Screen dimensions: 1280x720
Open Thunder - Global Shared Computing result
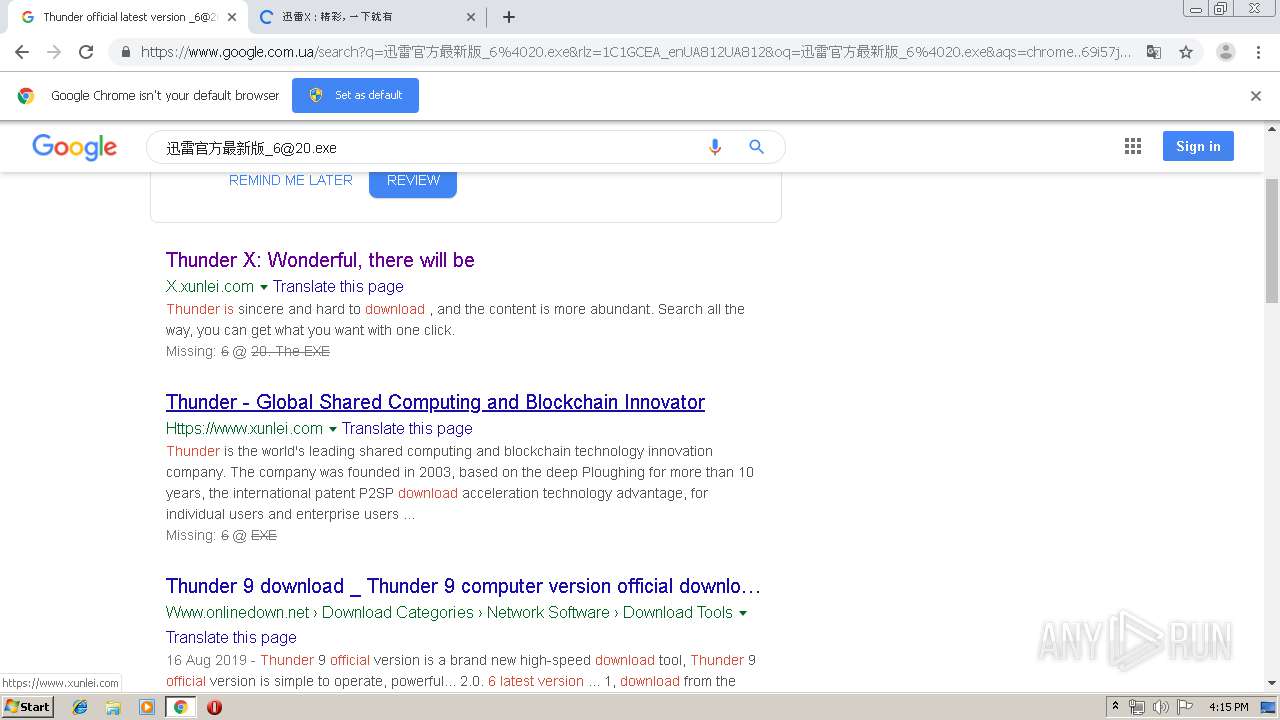(x=435, y=402)
